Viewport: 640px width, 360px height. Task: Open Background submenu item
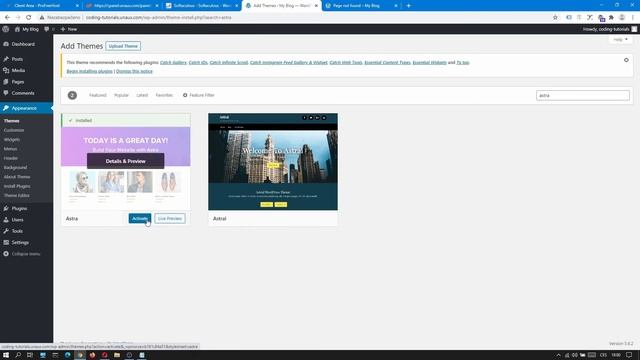click(15, 167)
